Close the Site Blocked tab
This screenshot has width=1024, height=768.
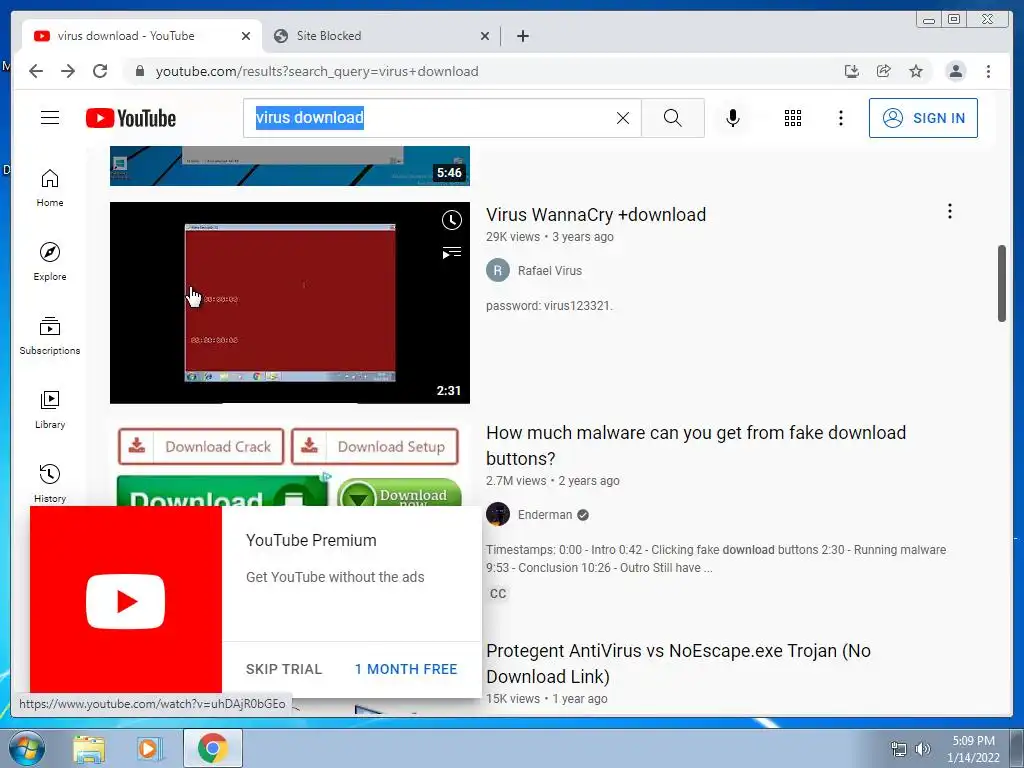click(485, 36)
